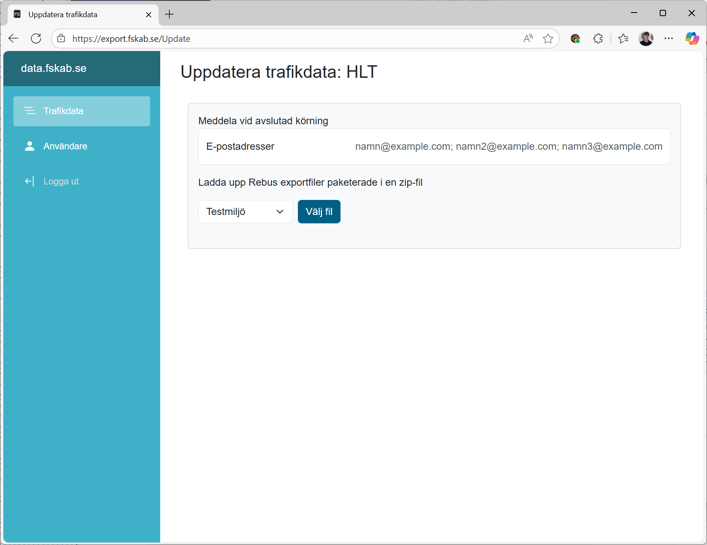This screenshot has height=545, width=707.
Task: Open the browser profile avatar
Action: click(x=646, y=39)
